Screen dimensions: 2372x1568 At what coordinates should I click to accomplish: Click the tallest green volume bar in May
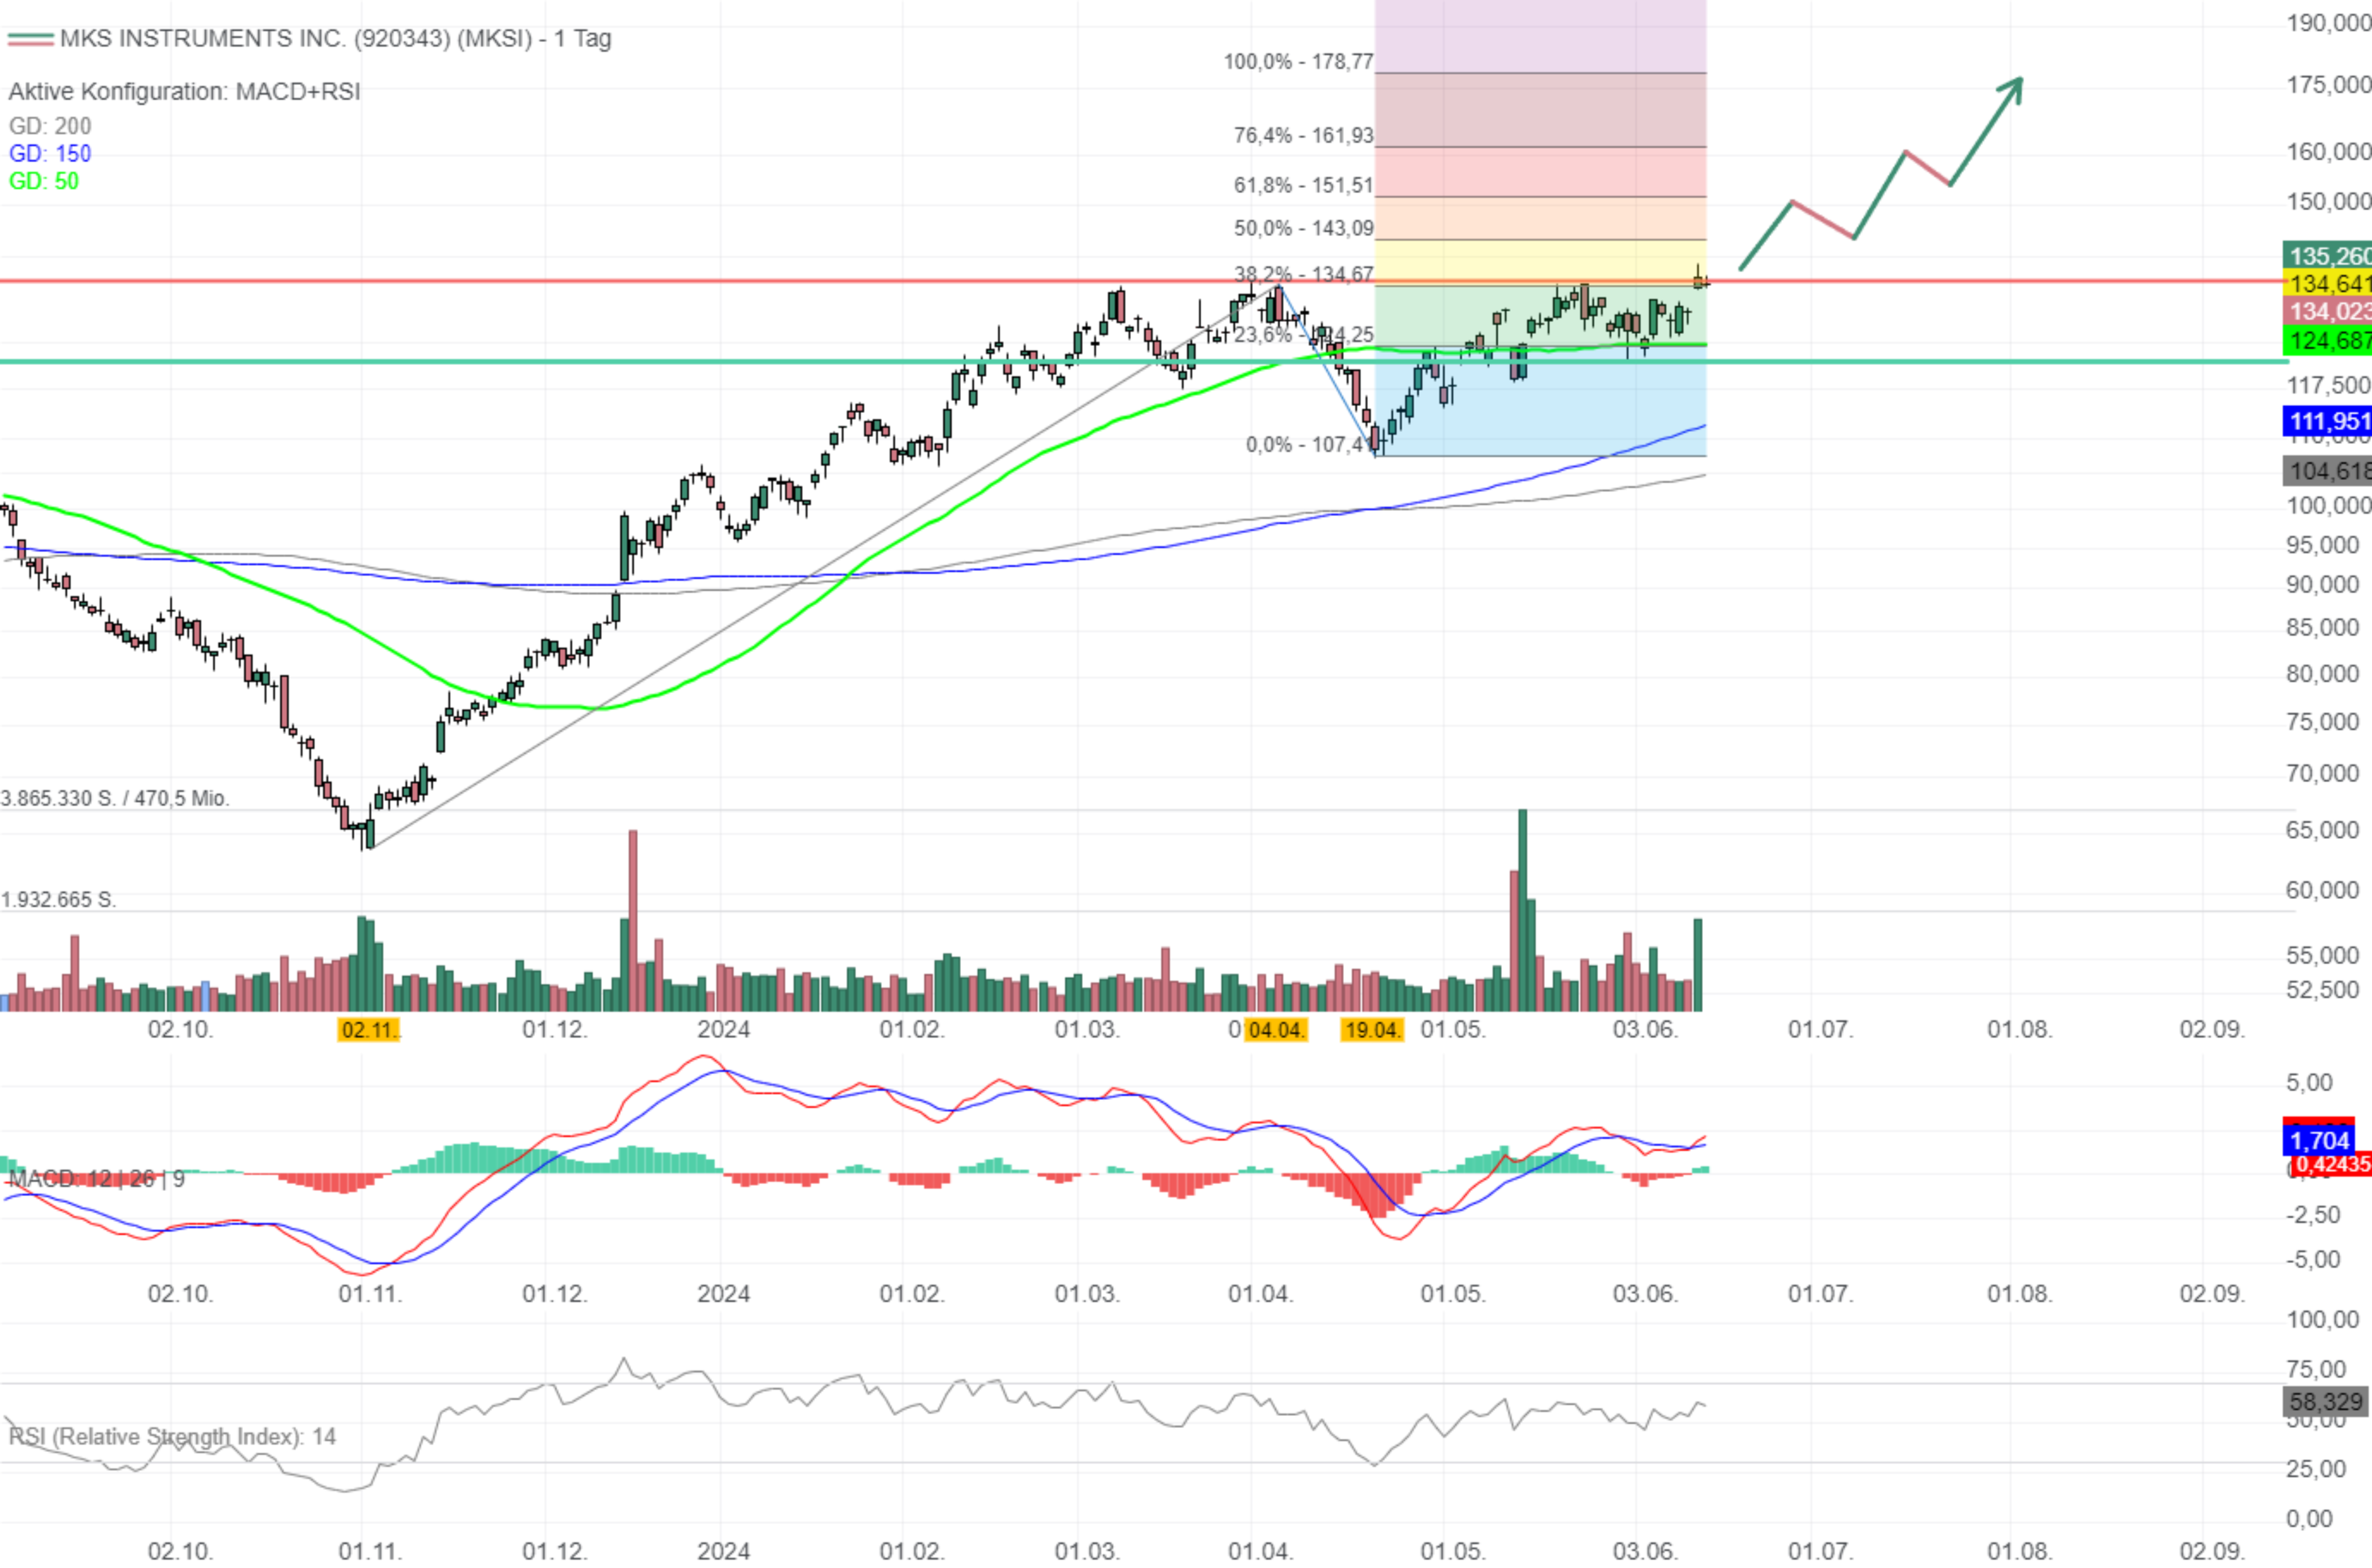pyautogui.click(x=1523, y=910)
